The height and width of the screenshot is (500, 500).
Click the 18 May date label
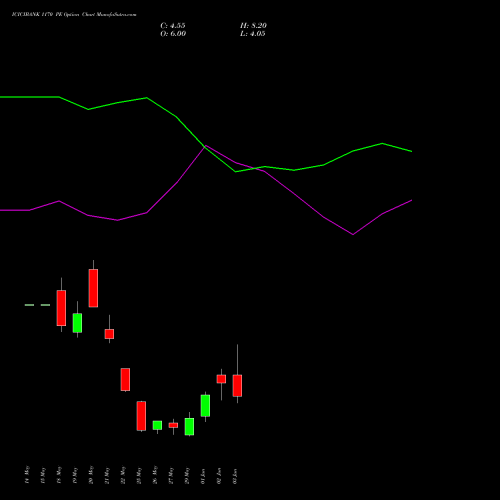tap(59, 475)
